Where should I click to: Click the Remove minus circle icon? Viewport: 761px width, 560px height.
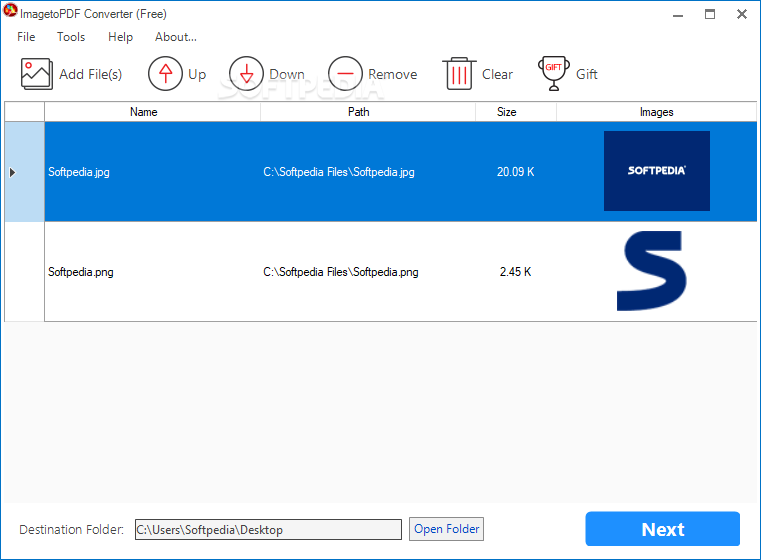345,74
